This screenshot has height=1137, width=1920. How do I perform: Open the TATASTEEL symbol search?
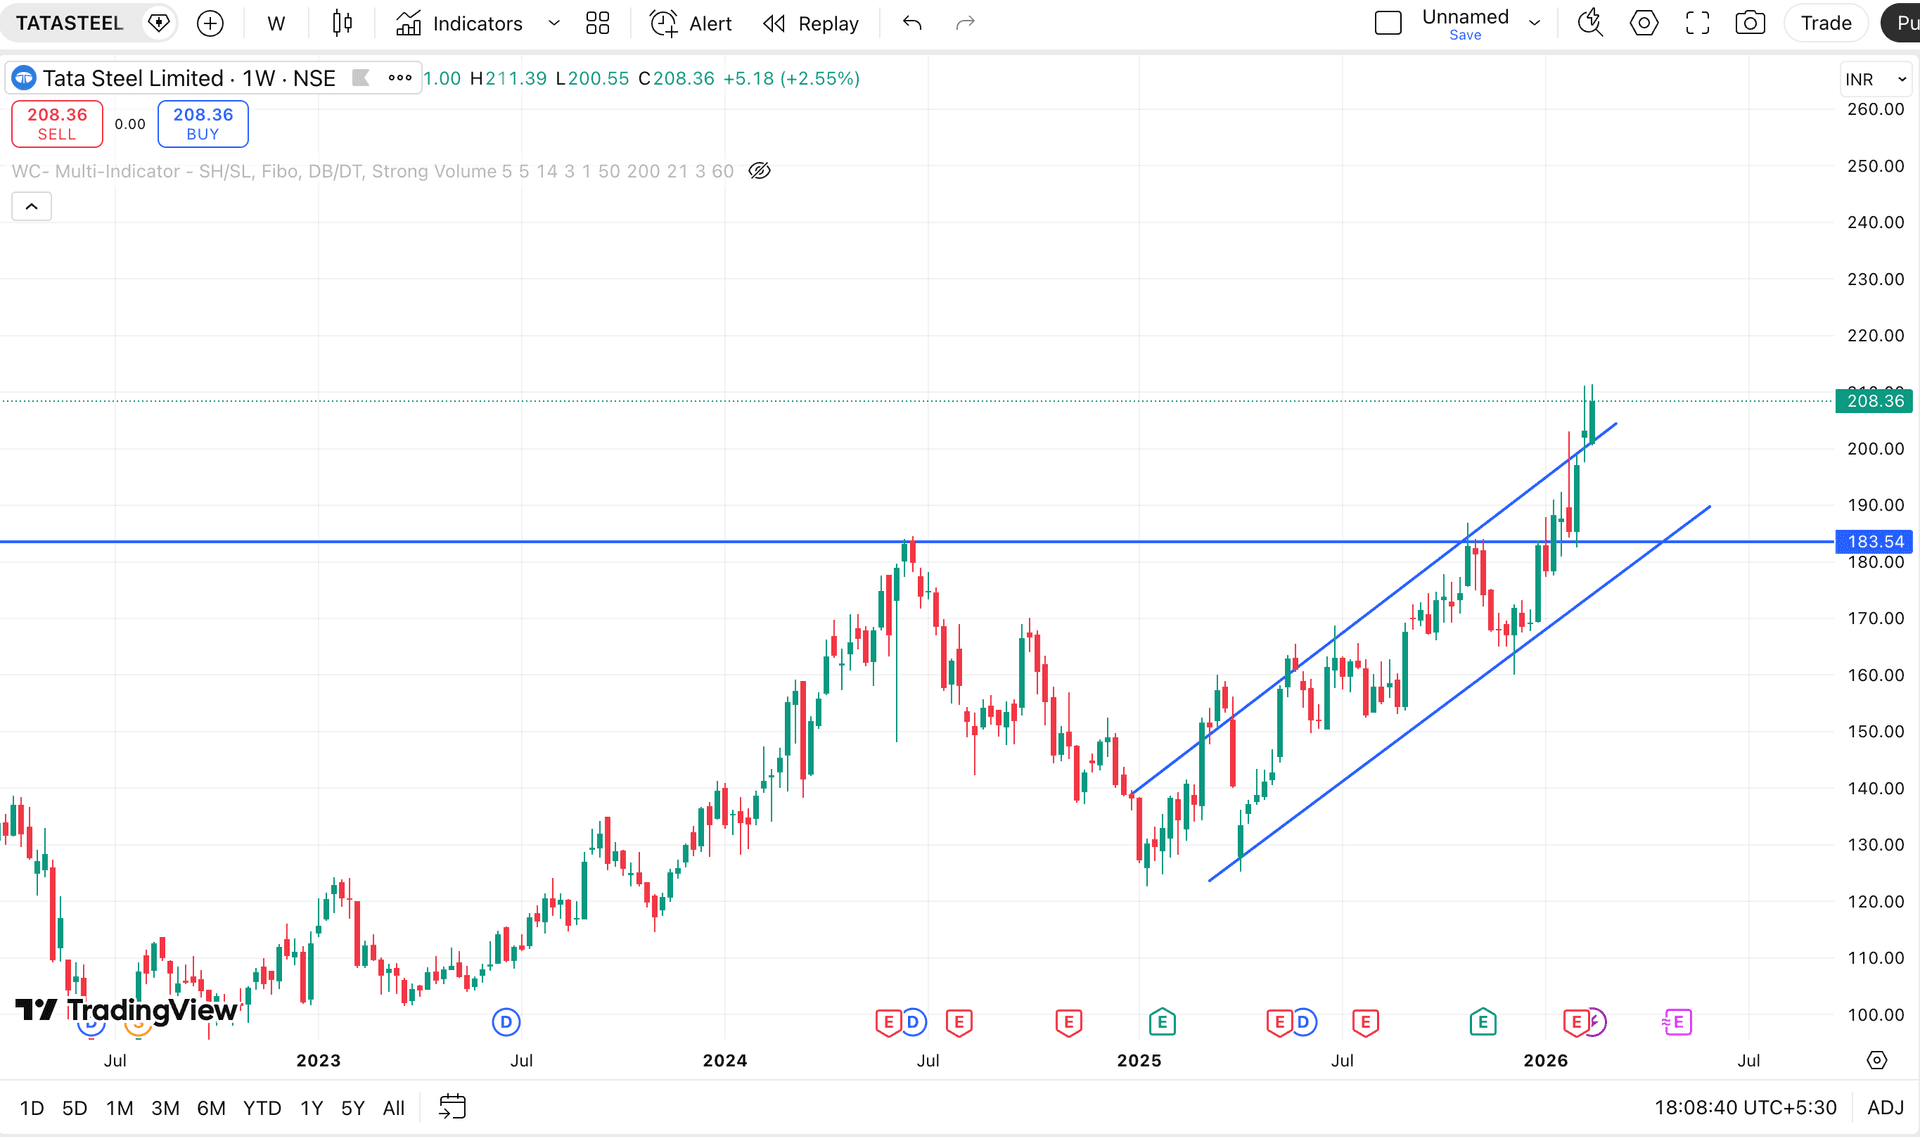(69, 23)
